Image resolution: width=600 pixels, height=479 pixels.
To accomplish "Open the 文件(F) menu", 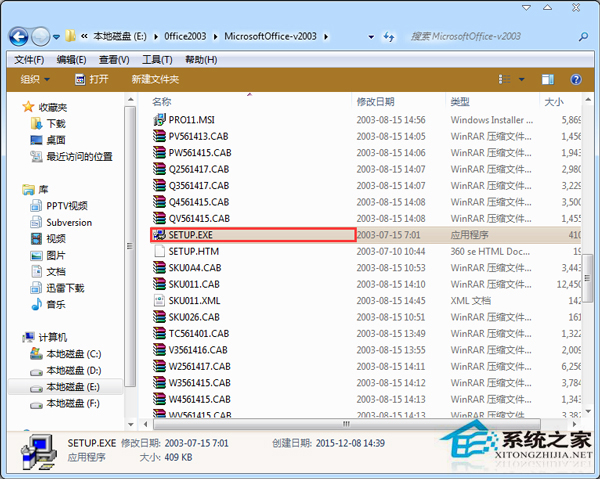I will [x=29, y=60].
